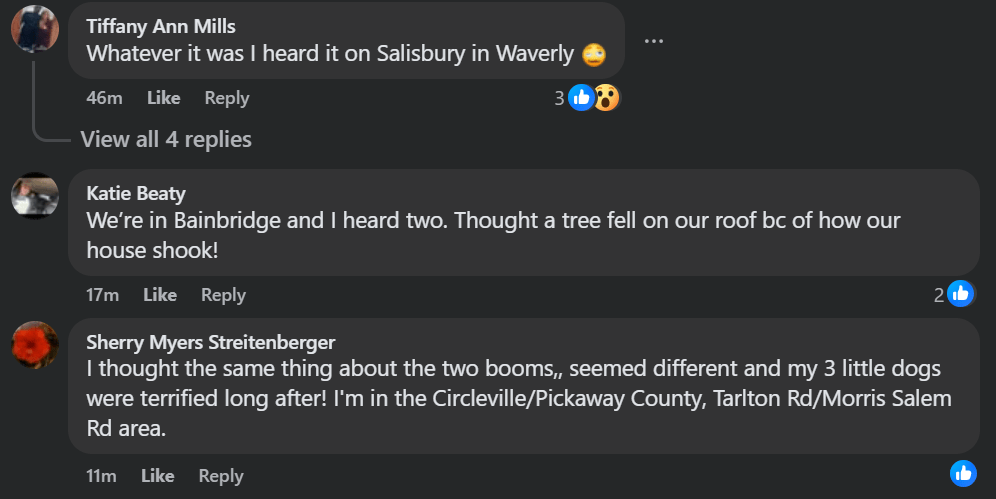996x499 pixels.
Task: Open Tiffany Ann Mills' profile picture
Action: [35, 28]
